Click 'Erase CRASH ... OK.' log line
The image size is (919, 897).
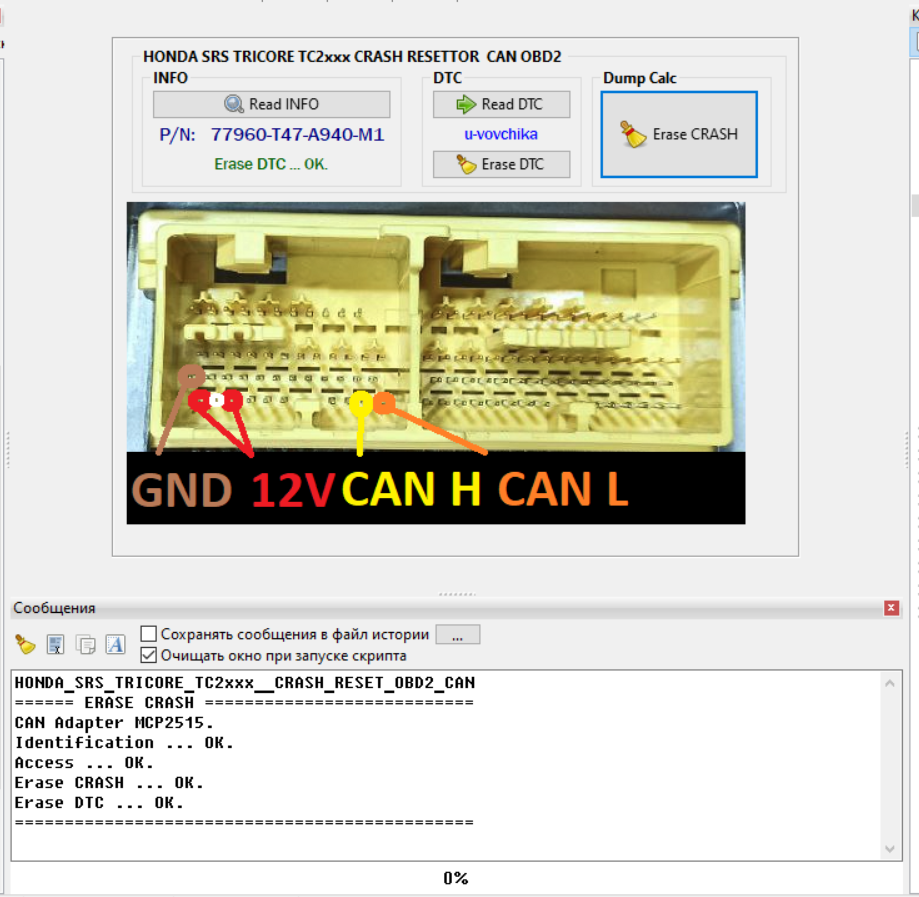coord(109,783)
